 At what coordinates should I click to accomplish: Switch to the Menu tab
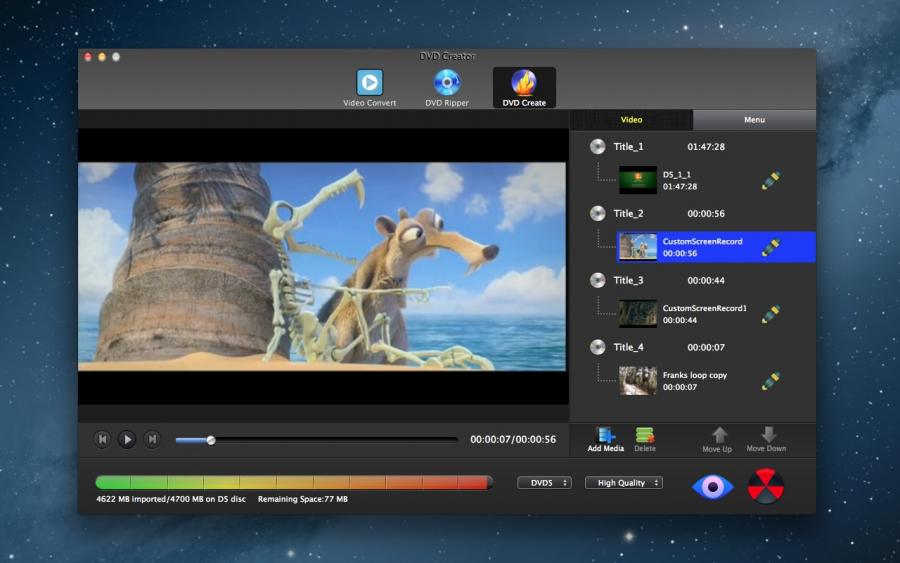[x=754, y=119]
